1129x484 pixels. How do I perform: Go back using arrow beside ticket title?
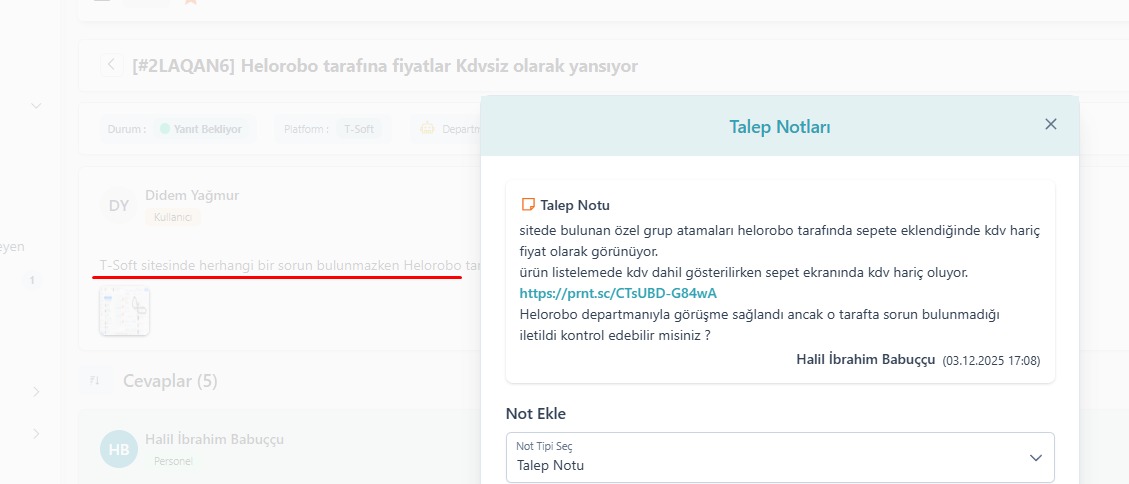tap(111, 65)
